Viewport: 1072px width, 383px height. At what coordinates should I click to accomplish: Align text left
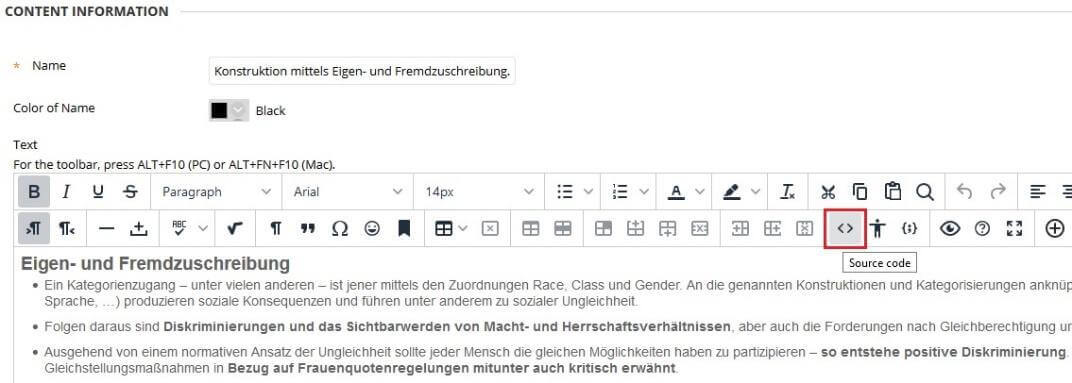click(x=1038, y=192)
